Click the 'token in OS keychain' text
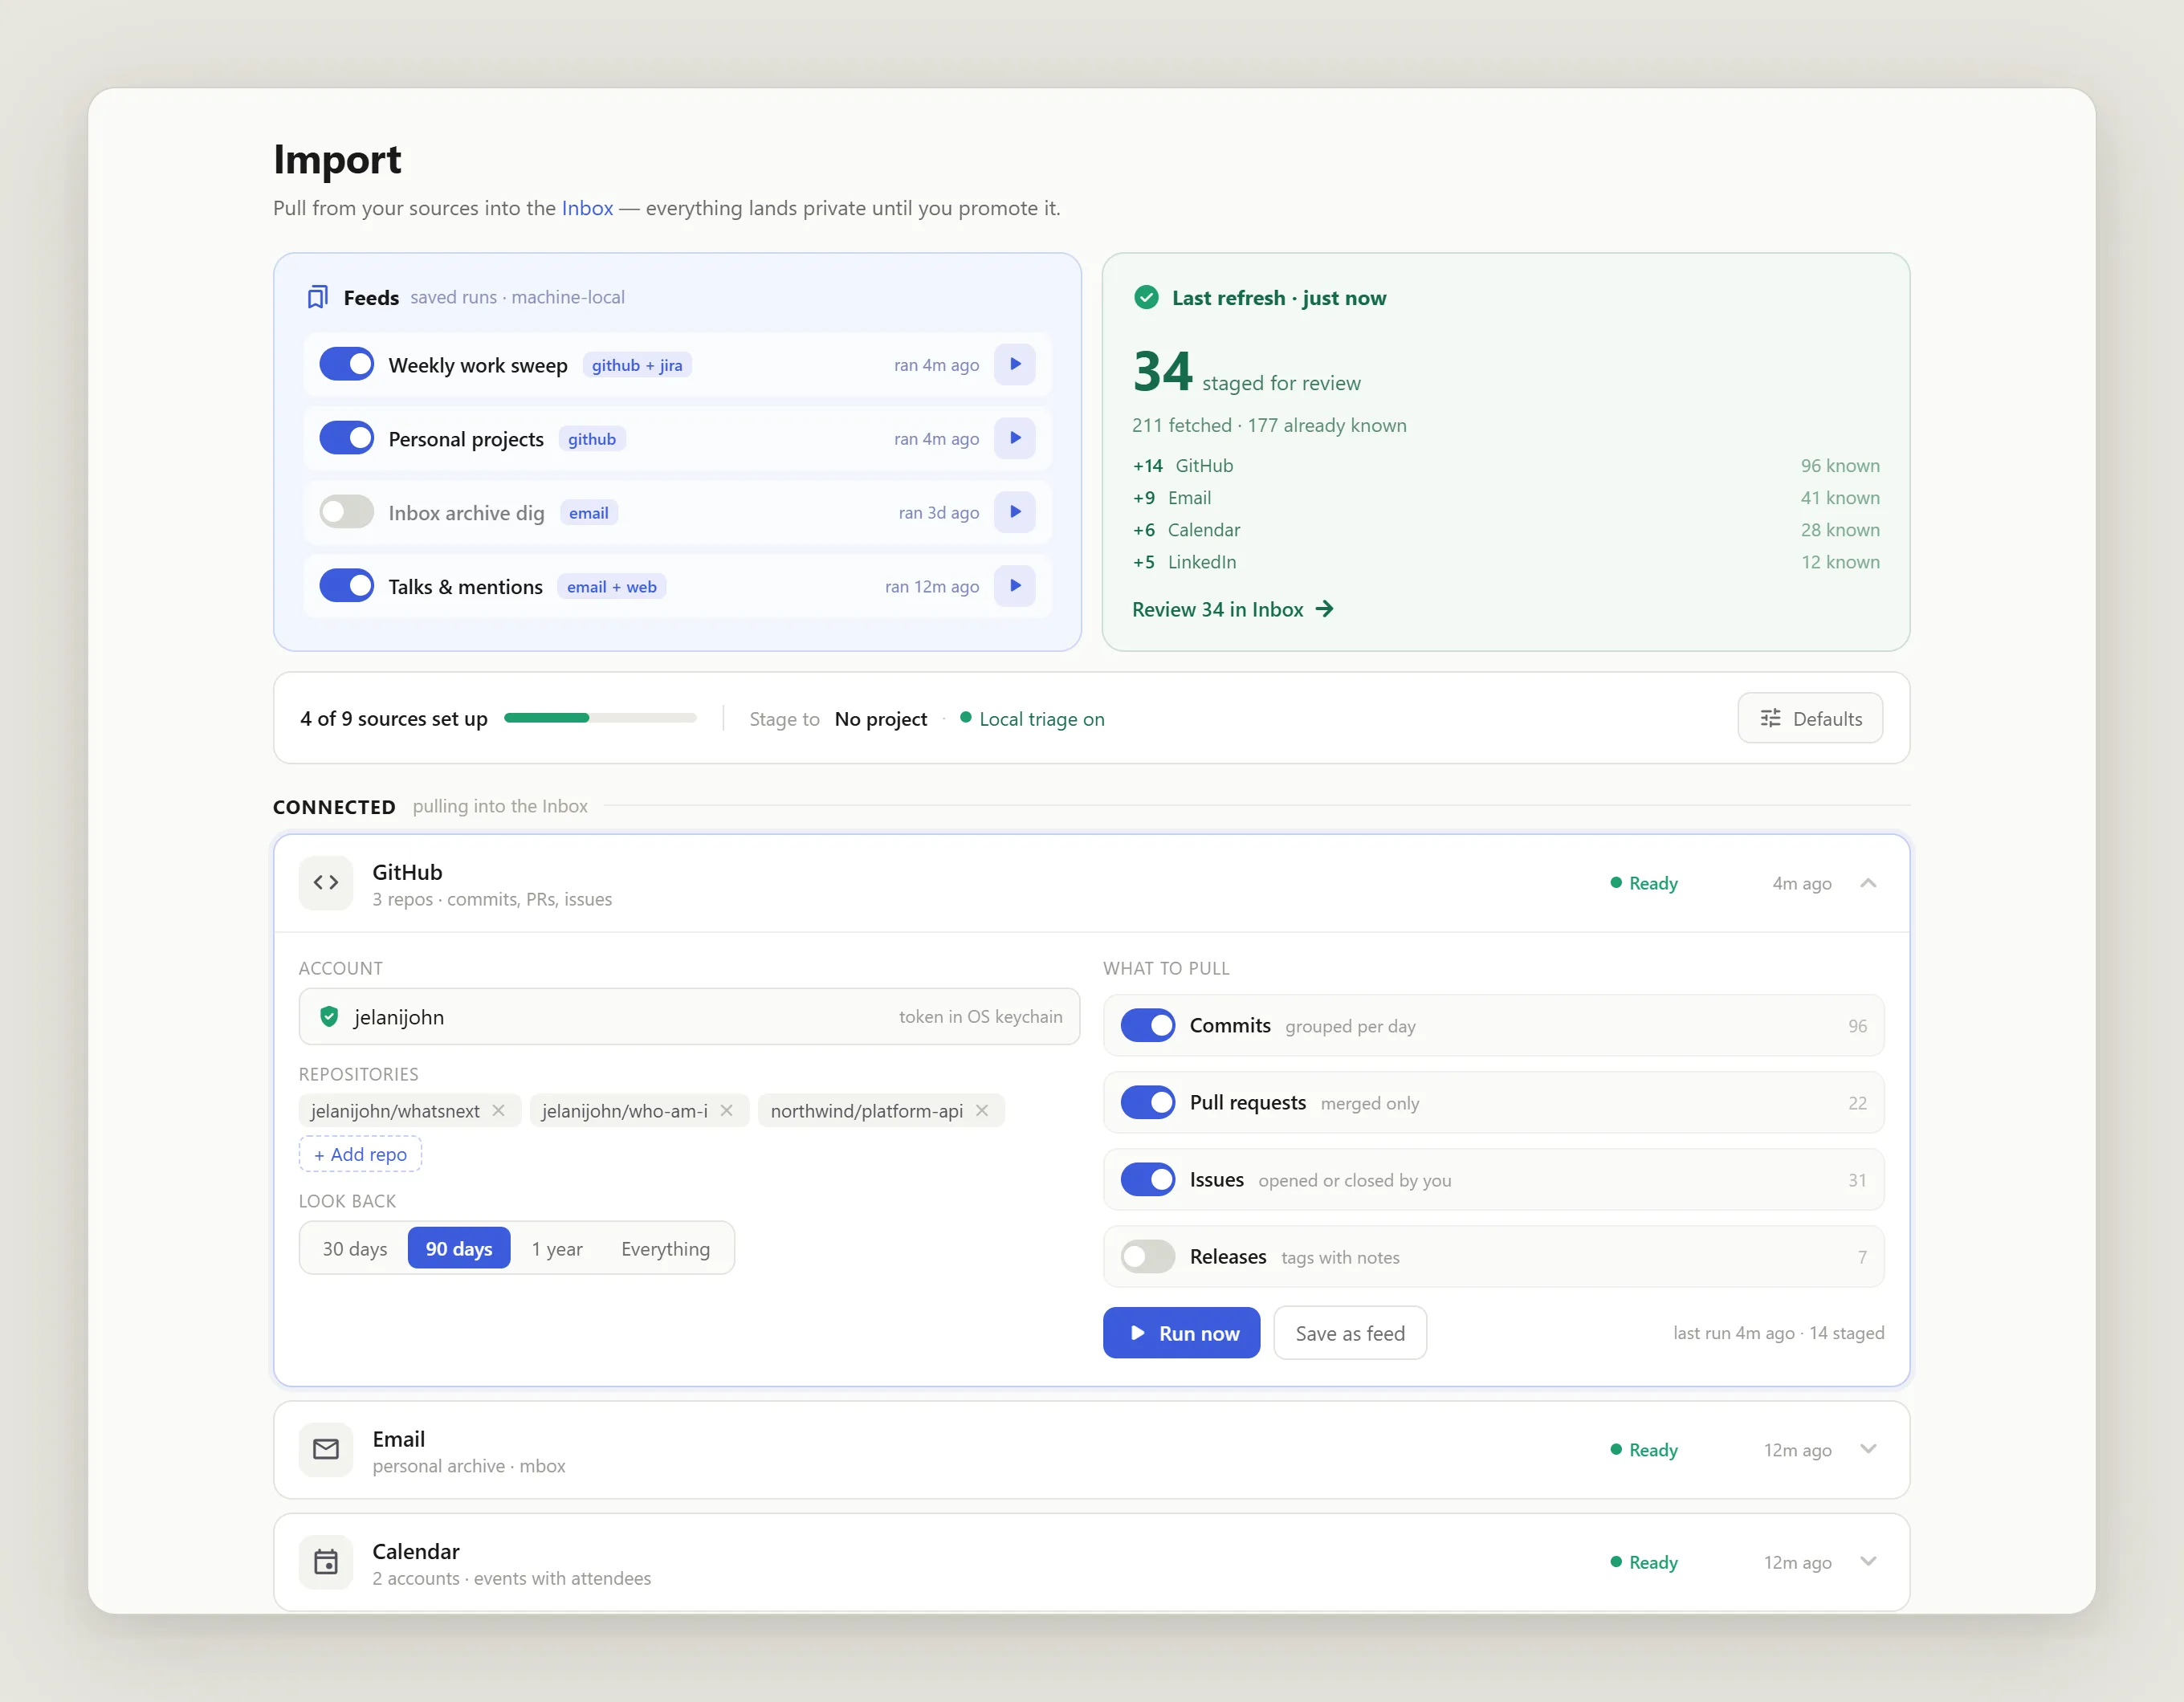 click(981, 1017)
